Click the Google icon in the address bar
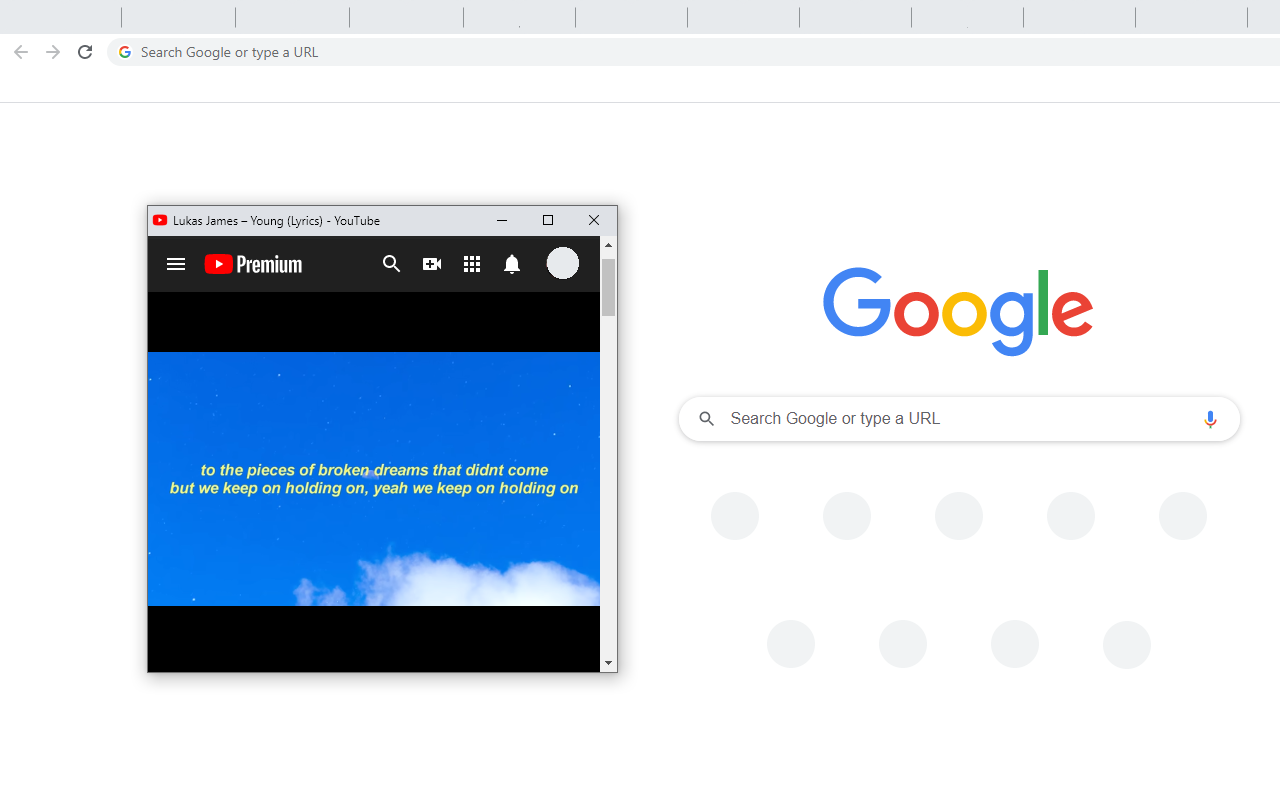The height and width of the screenshot is (800, 1280). (125, 52)
